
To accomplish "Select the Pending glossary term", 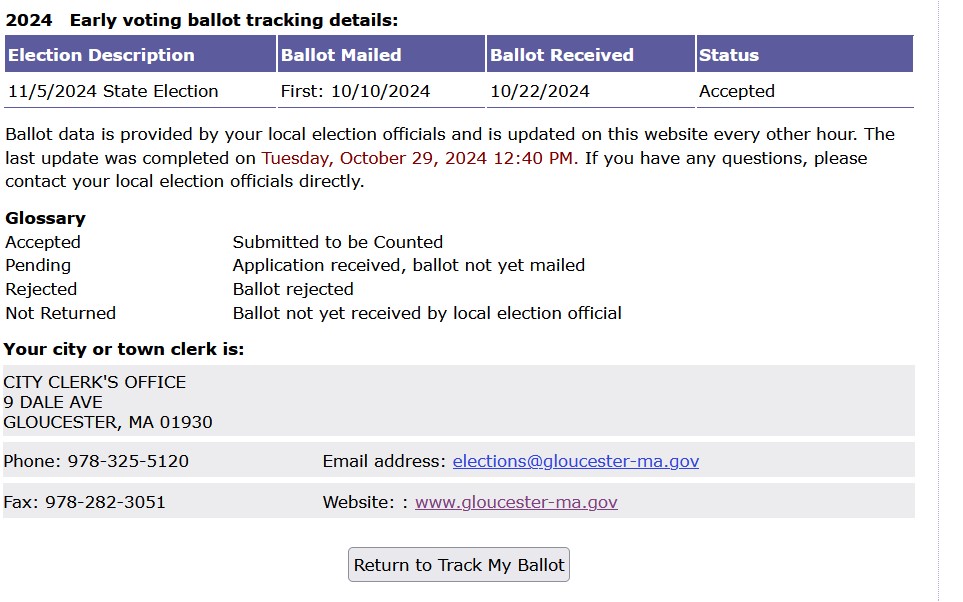I will pos(38,265).
